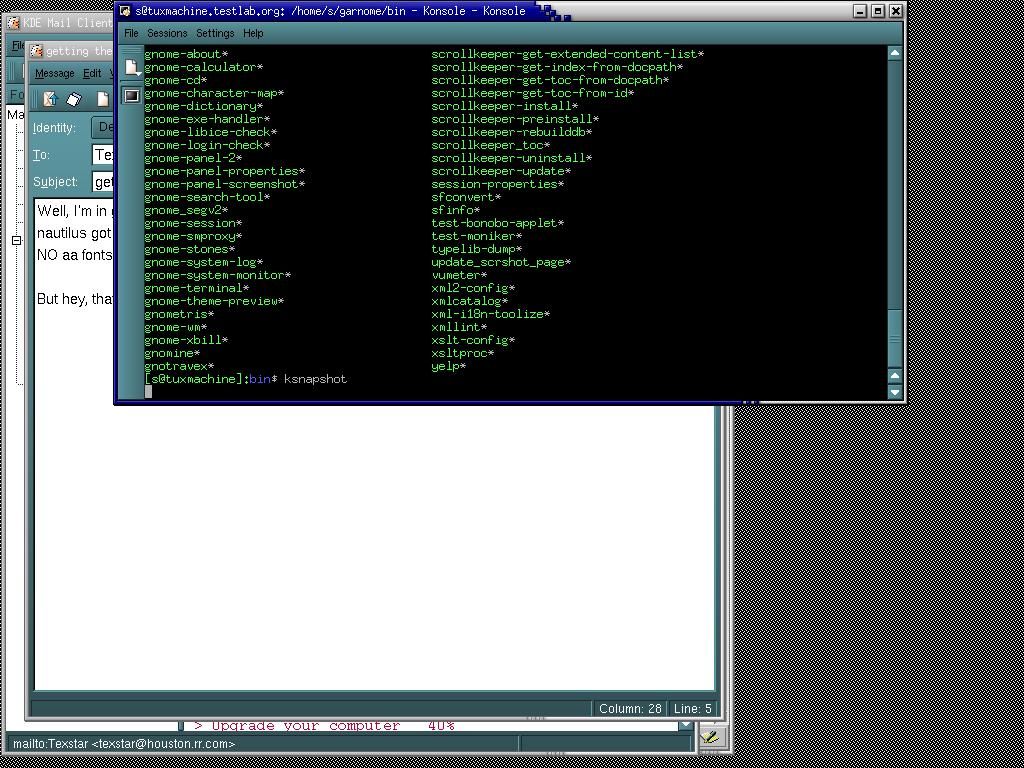Click 'gnome-dictionary*' in the terminal output
The image size is (1024, 768).
click(x=204, y=106)
